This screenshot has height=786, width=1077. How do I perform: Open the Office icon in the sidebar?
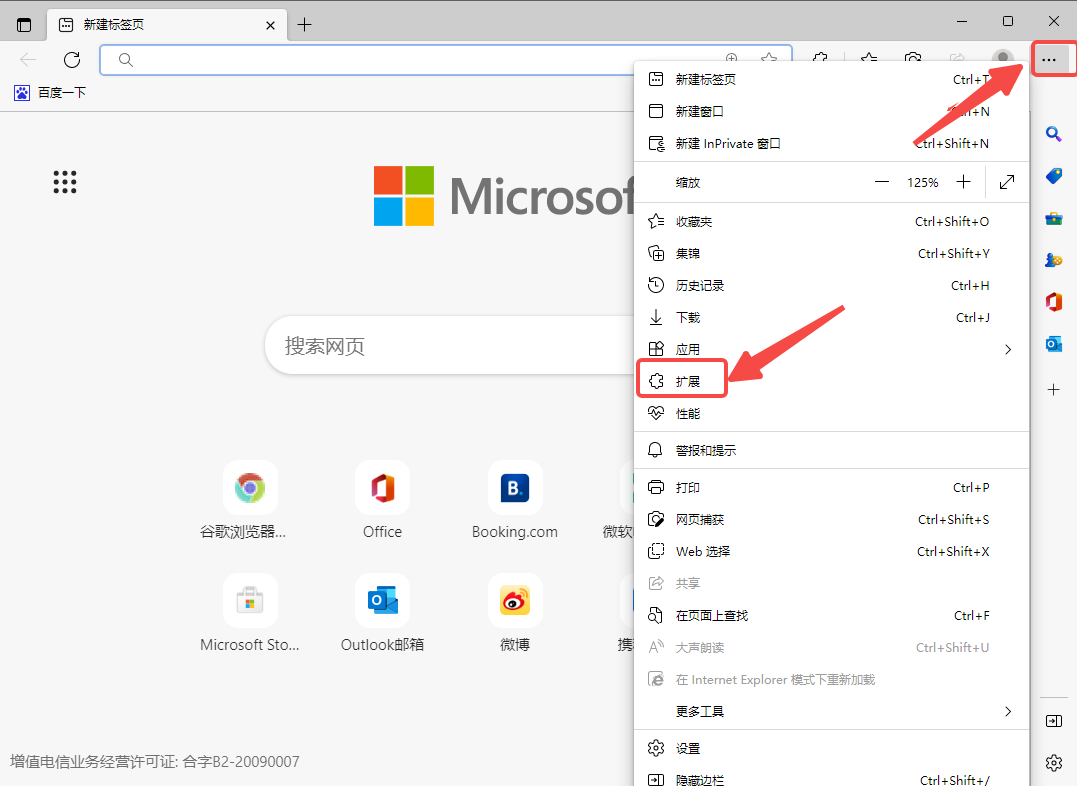[x=1053, y=301]
